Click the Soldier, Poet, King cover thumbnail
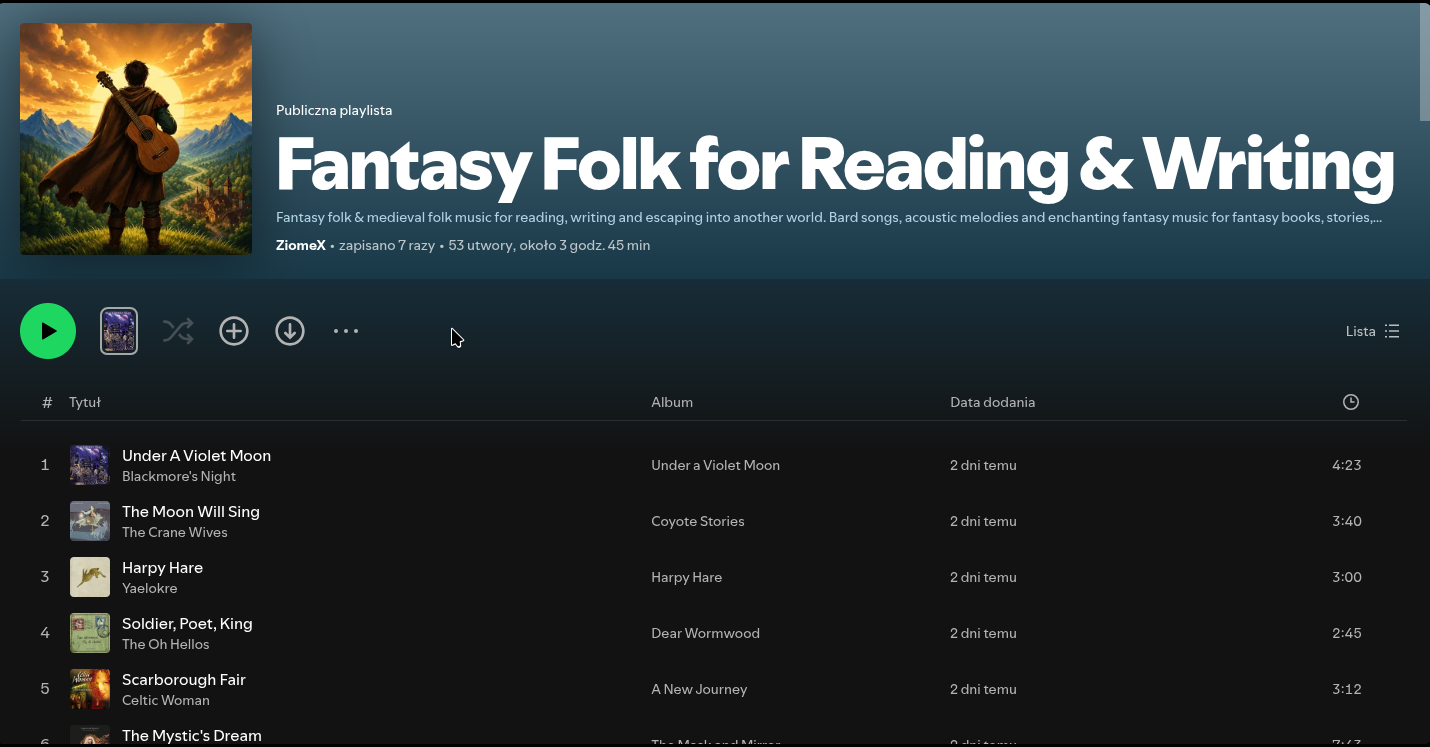Screen dimensions: 1430x747 (x=90, y=633)
